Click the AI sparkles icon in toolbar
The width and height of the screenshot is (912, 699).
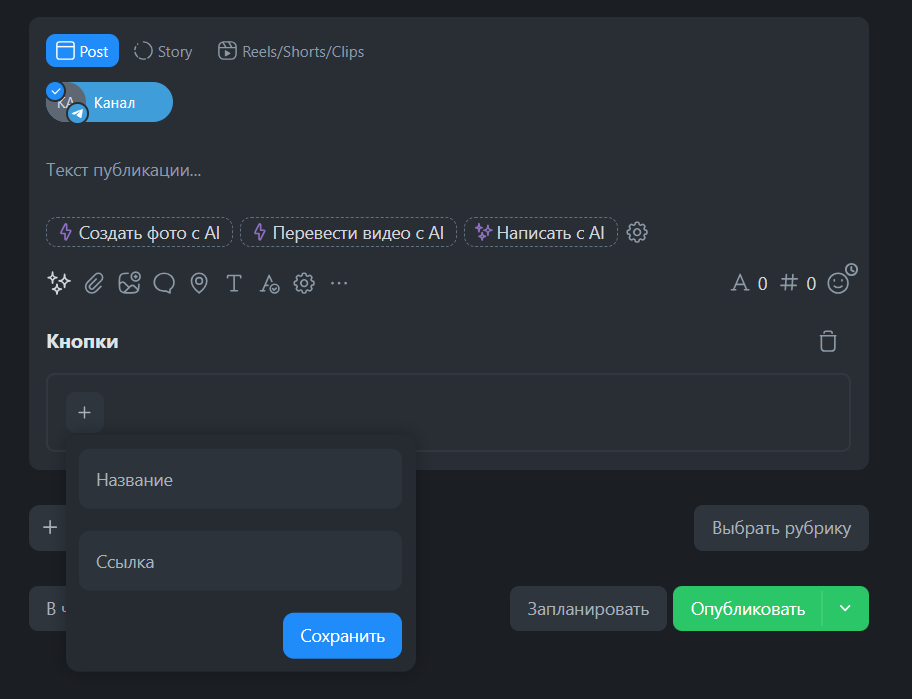tap(59, 283)
